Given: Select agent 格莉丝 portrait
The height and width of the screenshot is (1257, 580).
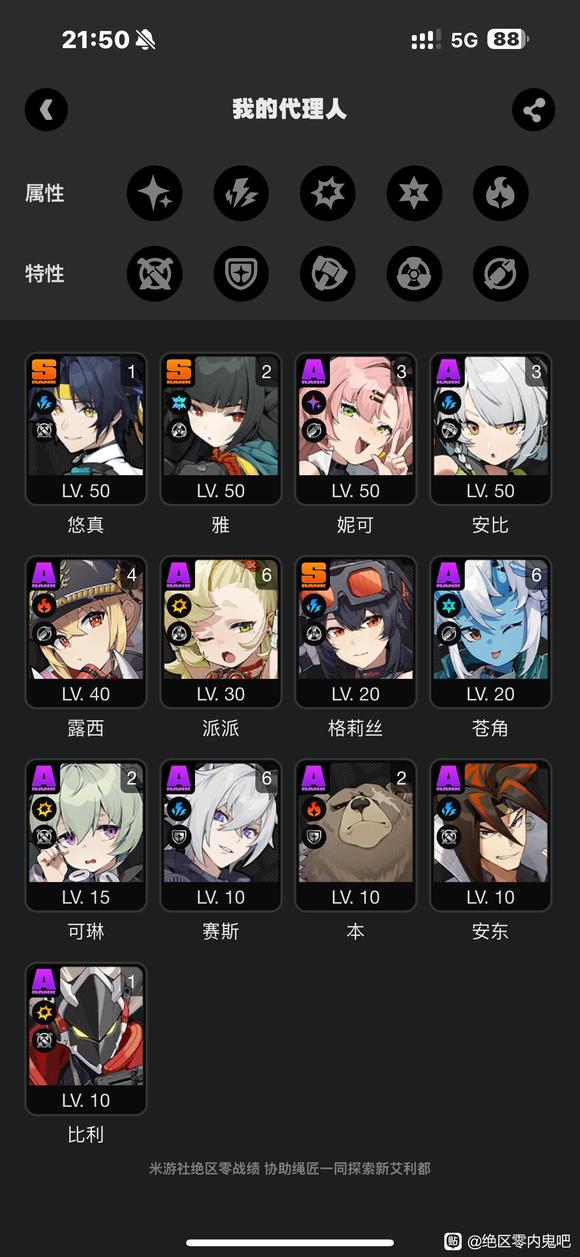Looking at the screenshot, I should [356, 633].
